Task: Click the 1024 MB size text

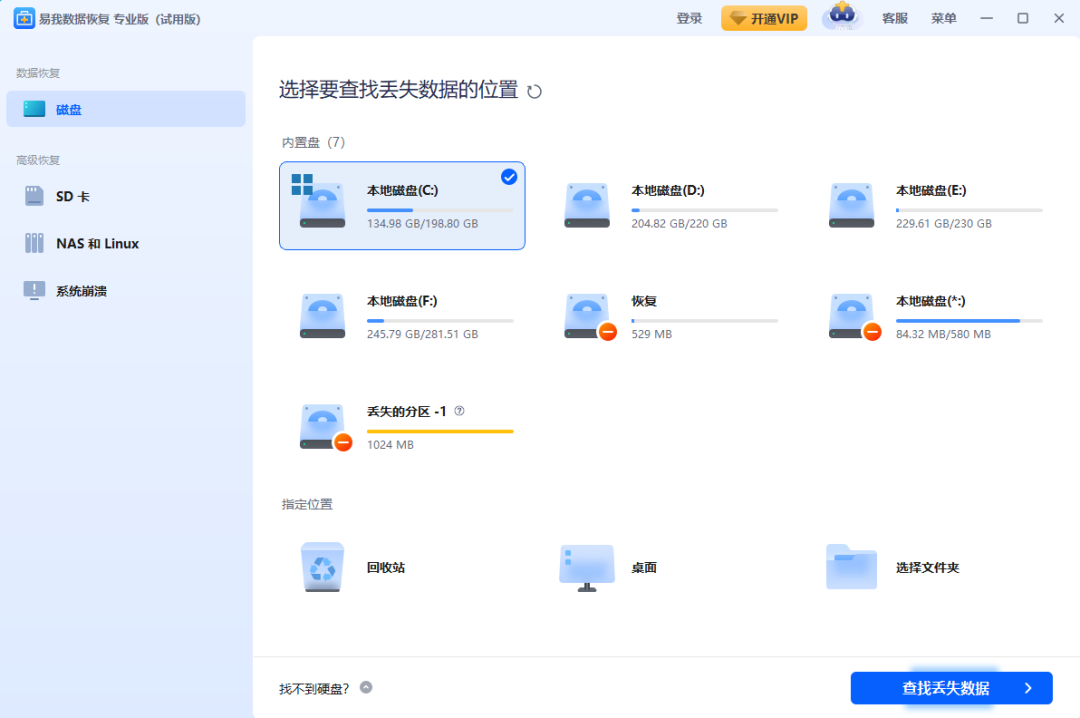Action: [390, 445]
